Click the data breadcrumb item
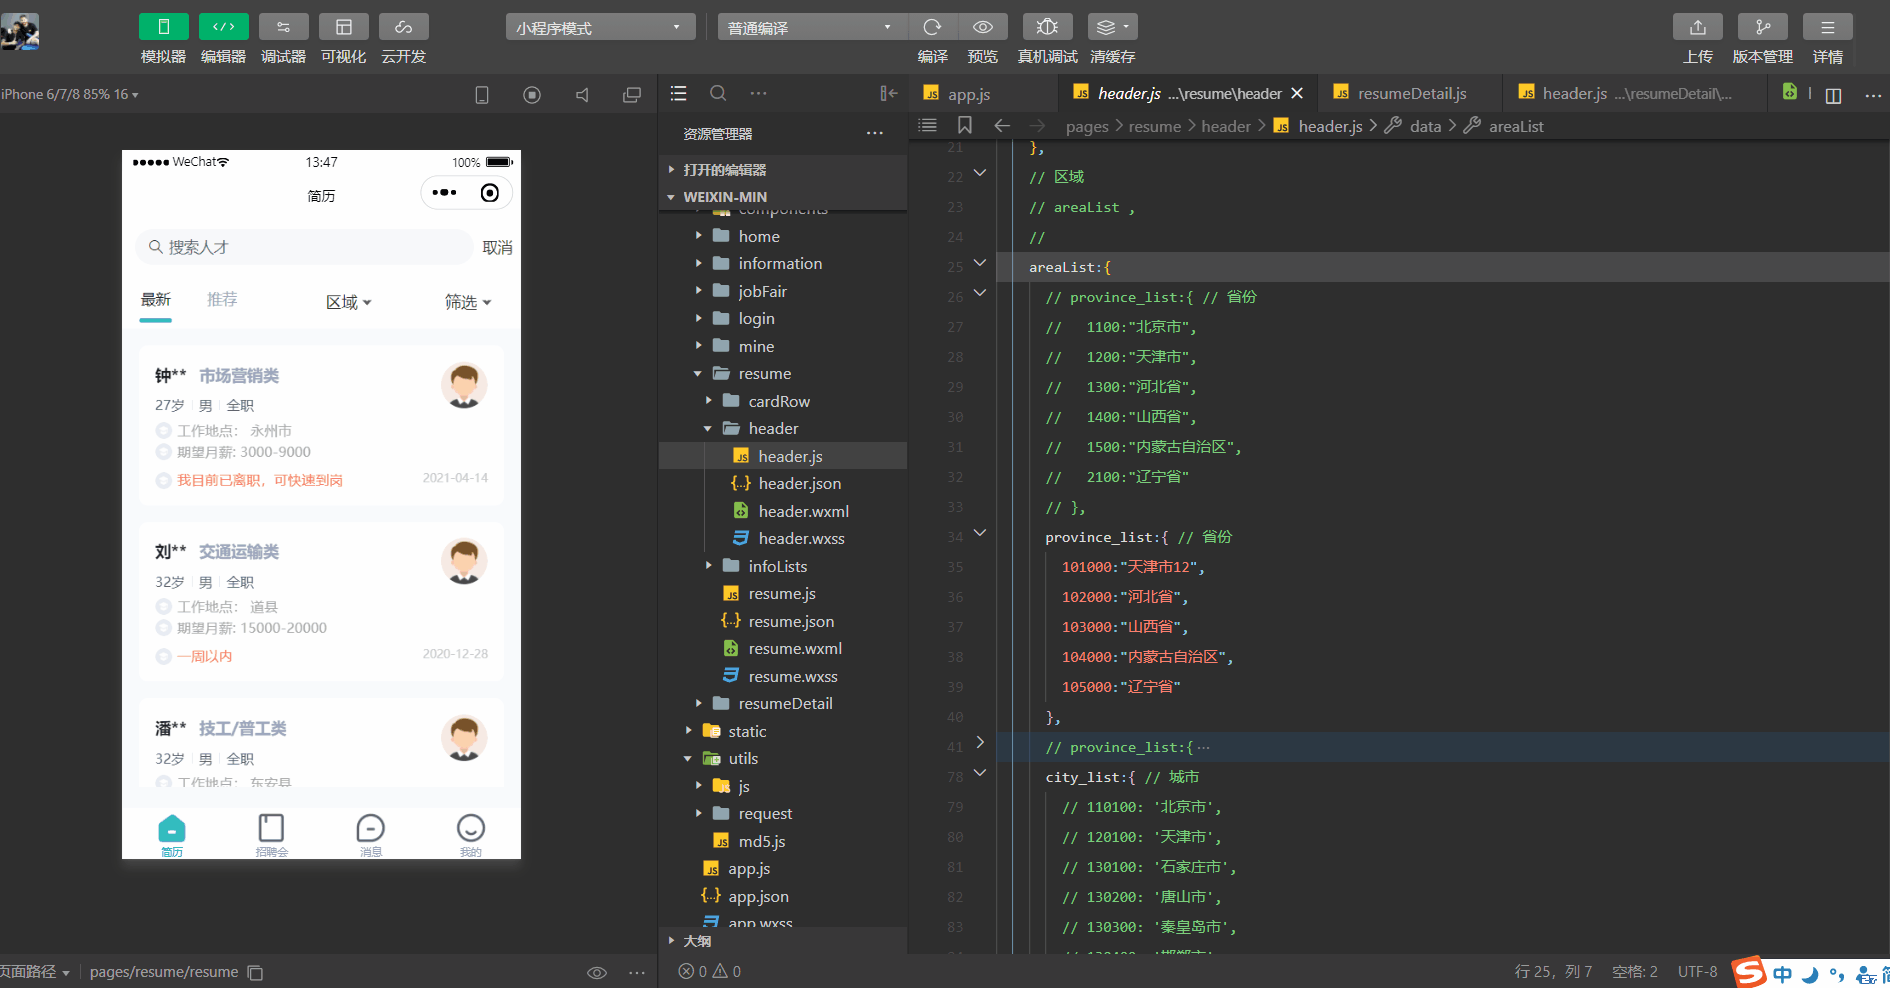 pos(1425,126)
